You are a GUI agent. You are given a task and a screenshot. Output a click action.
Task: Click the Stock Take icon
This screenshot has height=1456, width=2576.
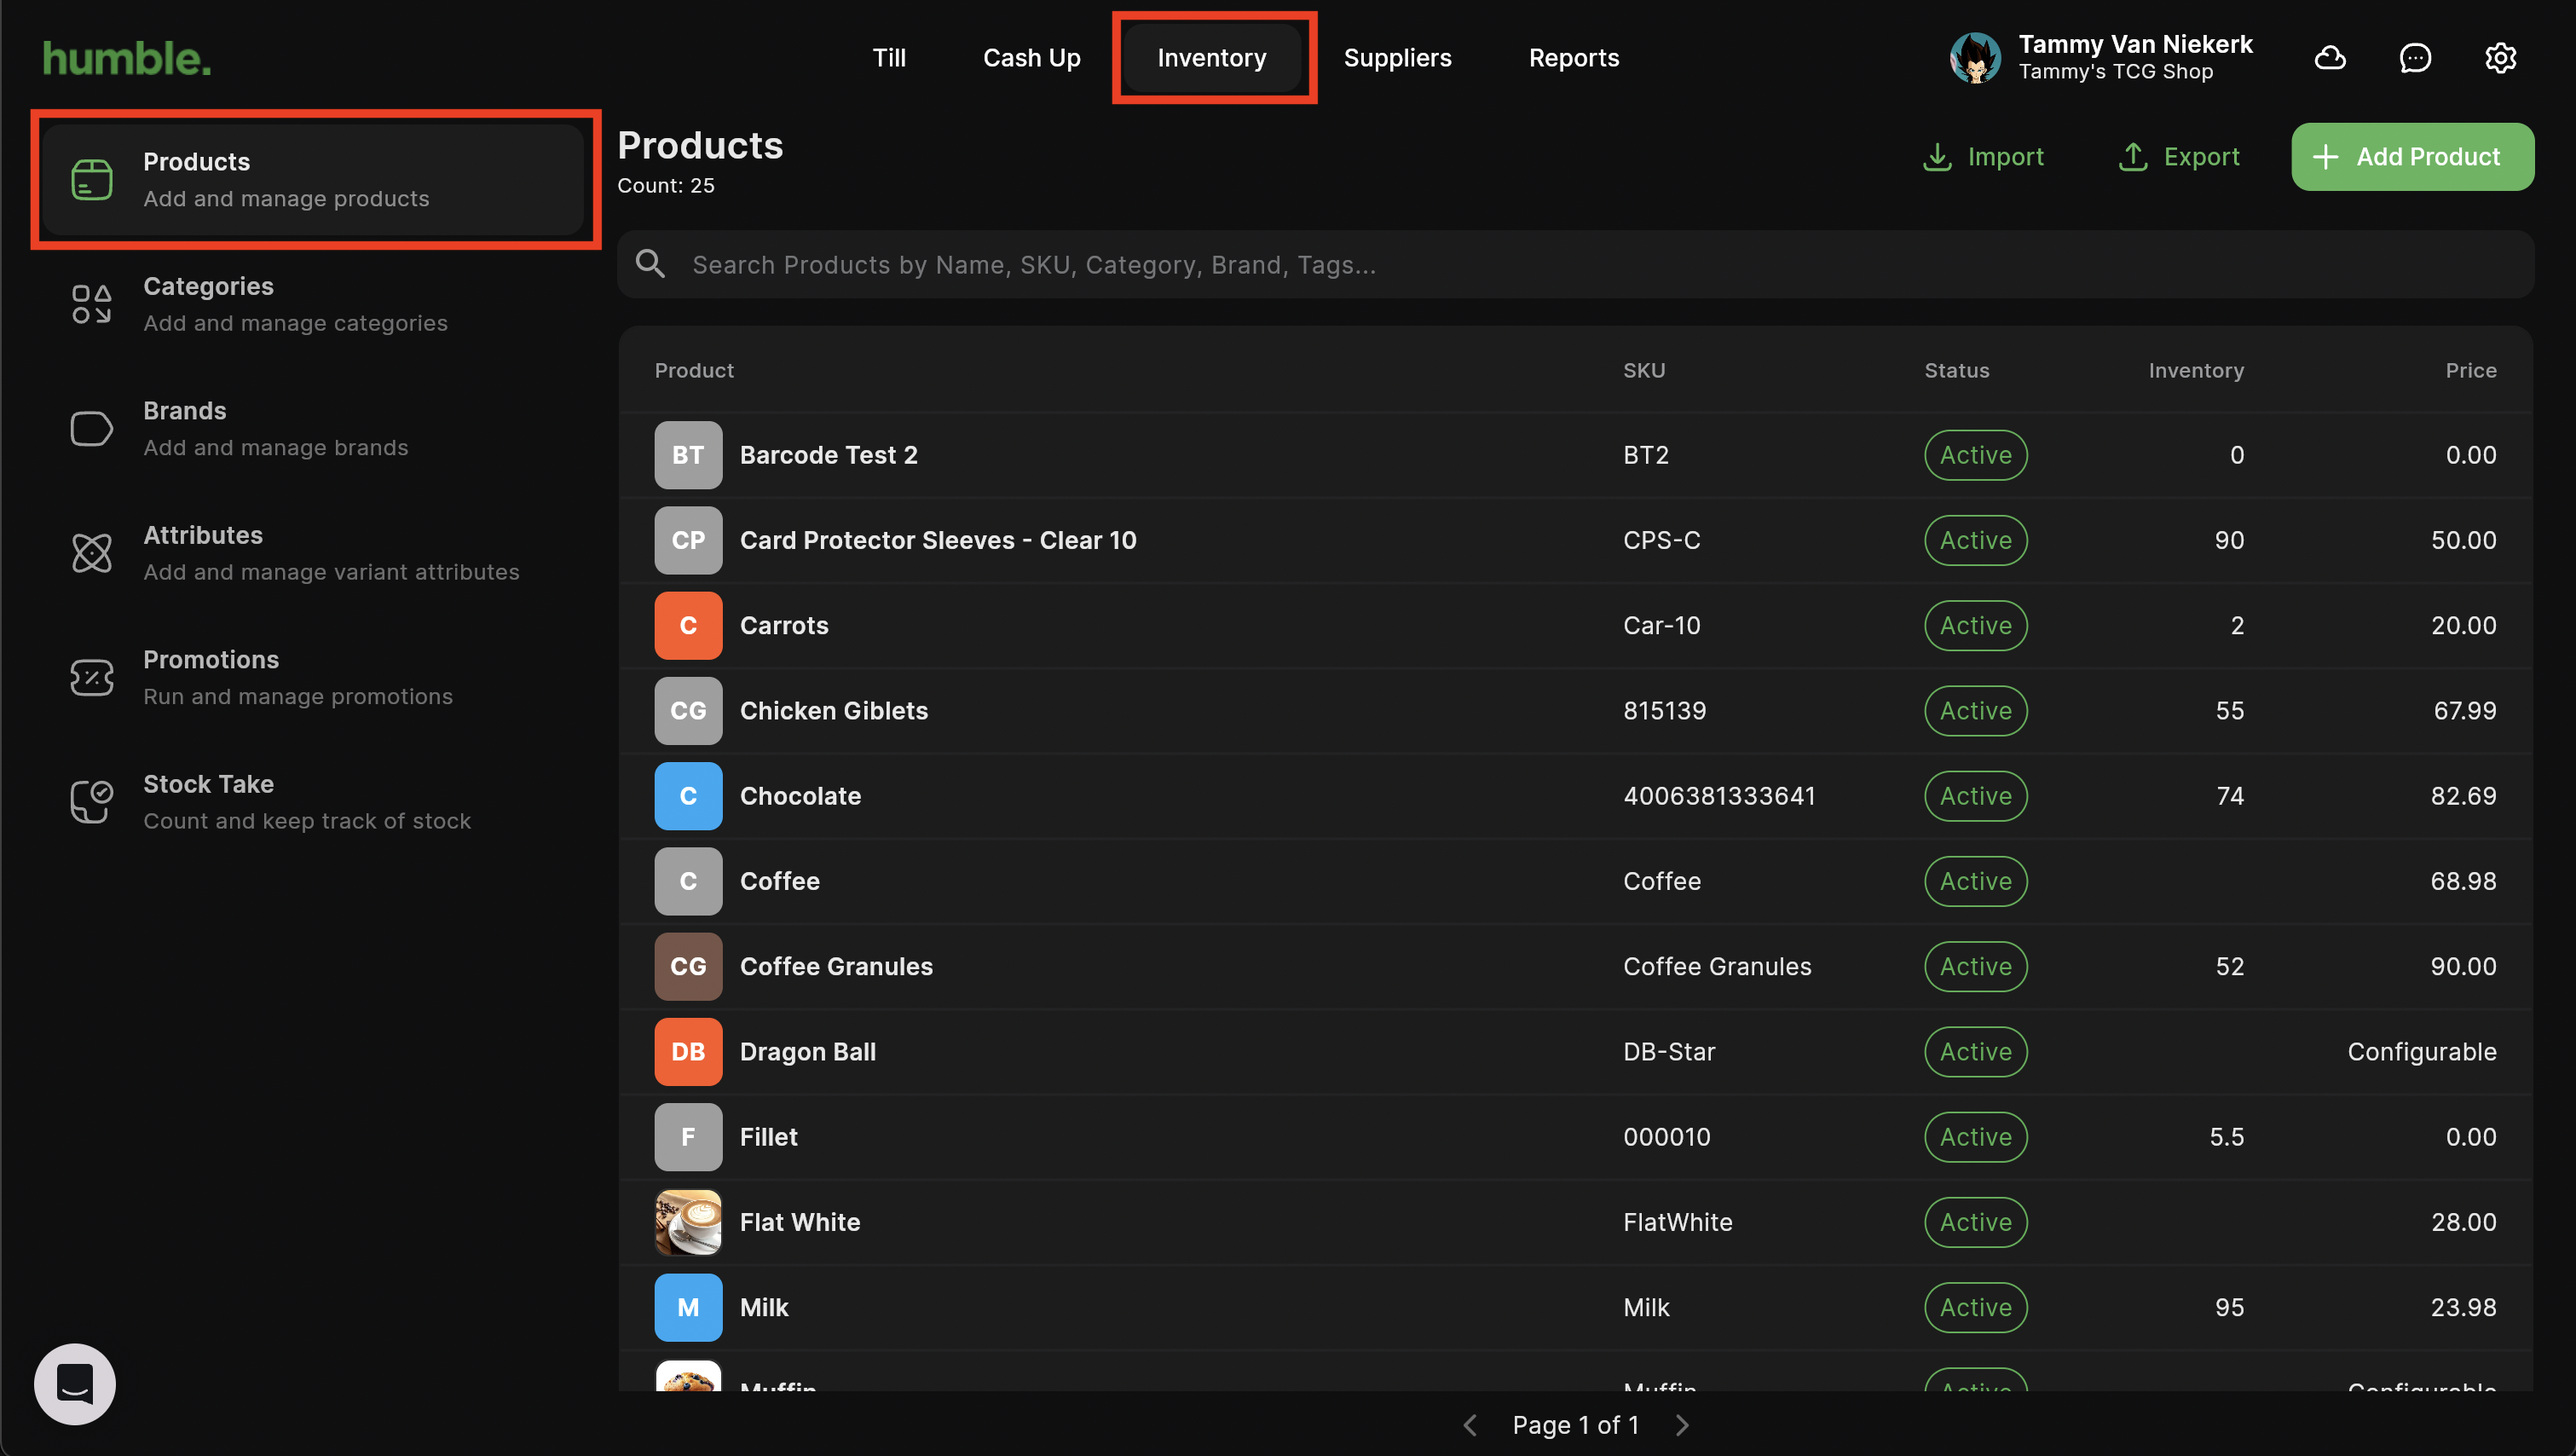click(91, 802)
